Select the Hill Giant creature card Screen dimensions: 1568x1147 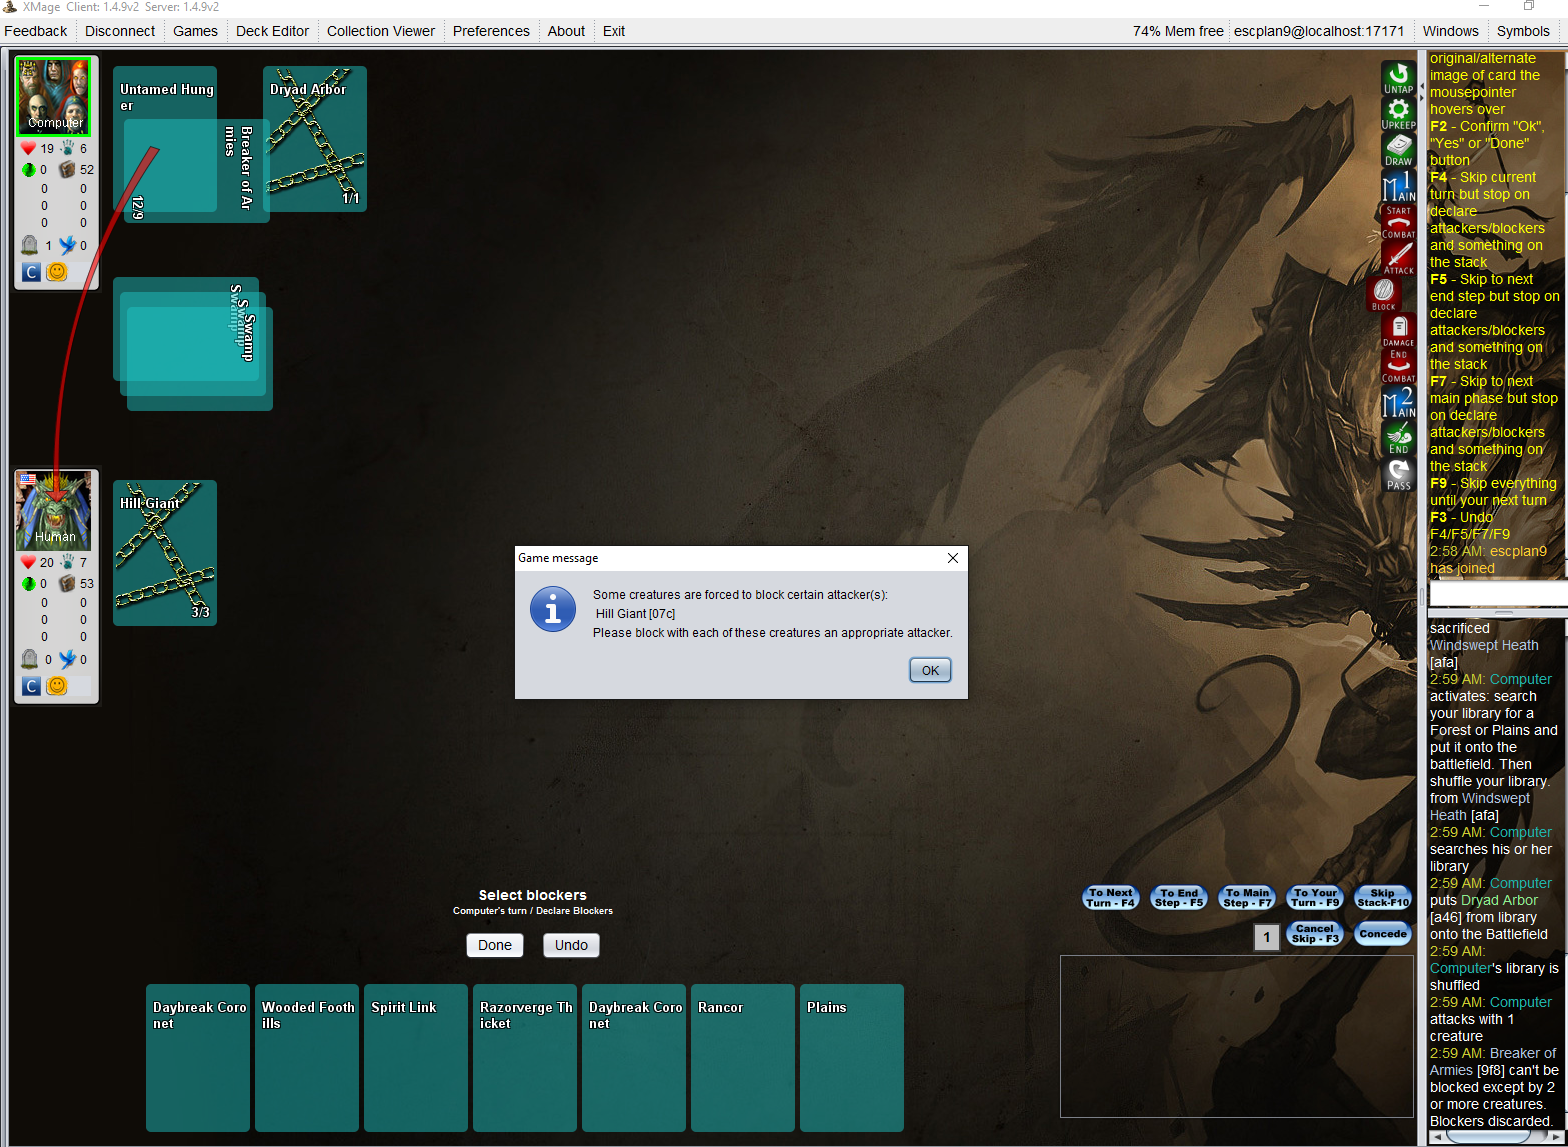click(165, 553)
